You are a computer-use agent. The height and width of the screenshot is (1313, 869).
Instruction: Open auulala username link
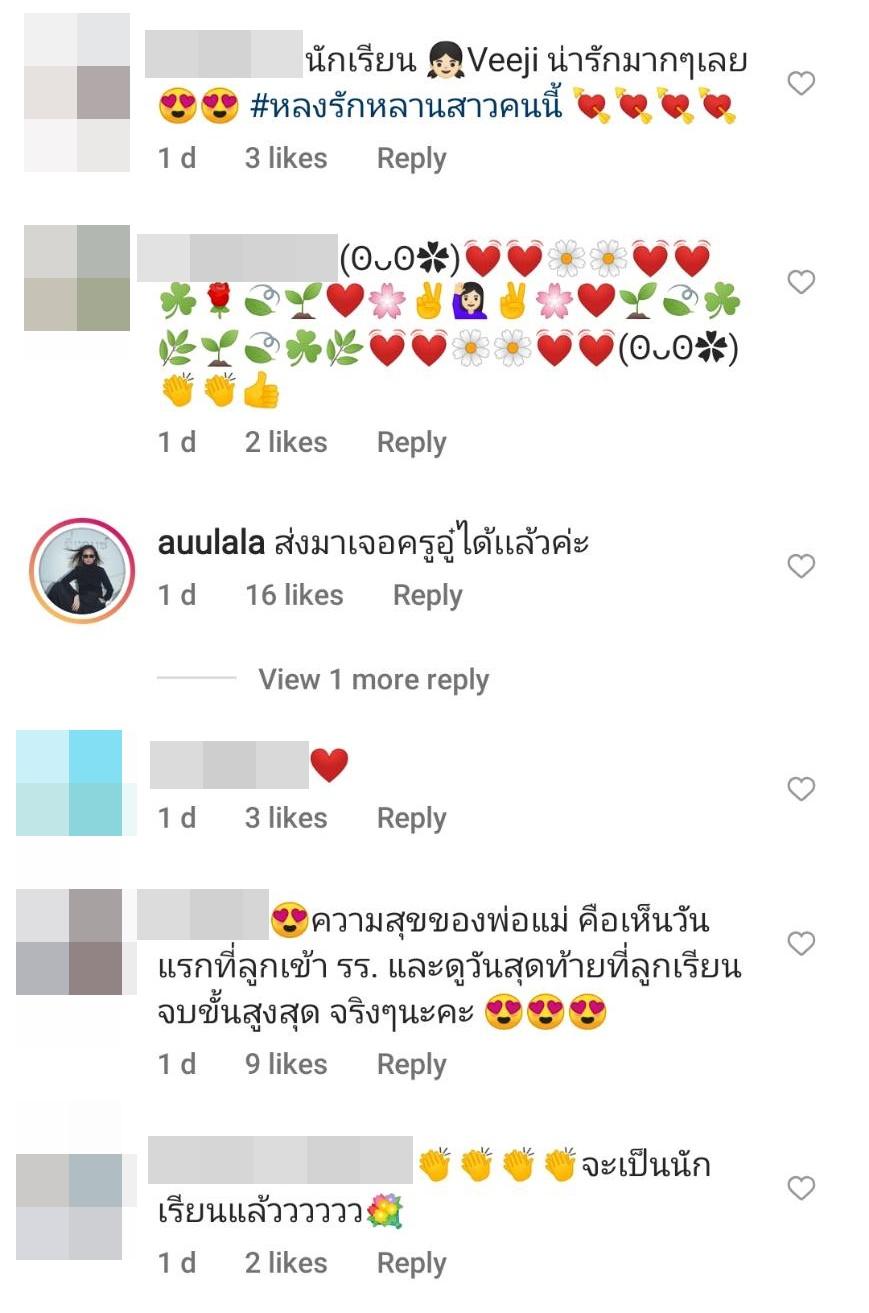pos(211,544)
